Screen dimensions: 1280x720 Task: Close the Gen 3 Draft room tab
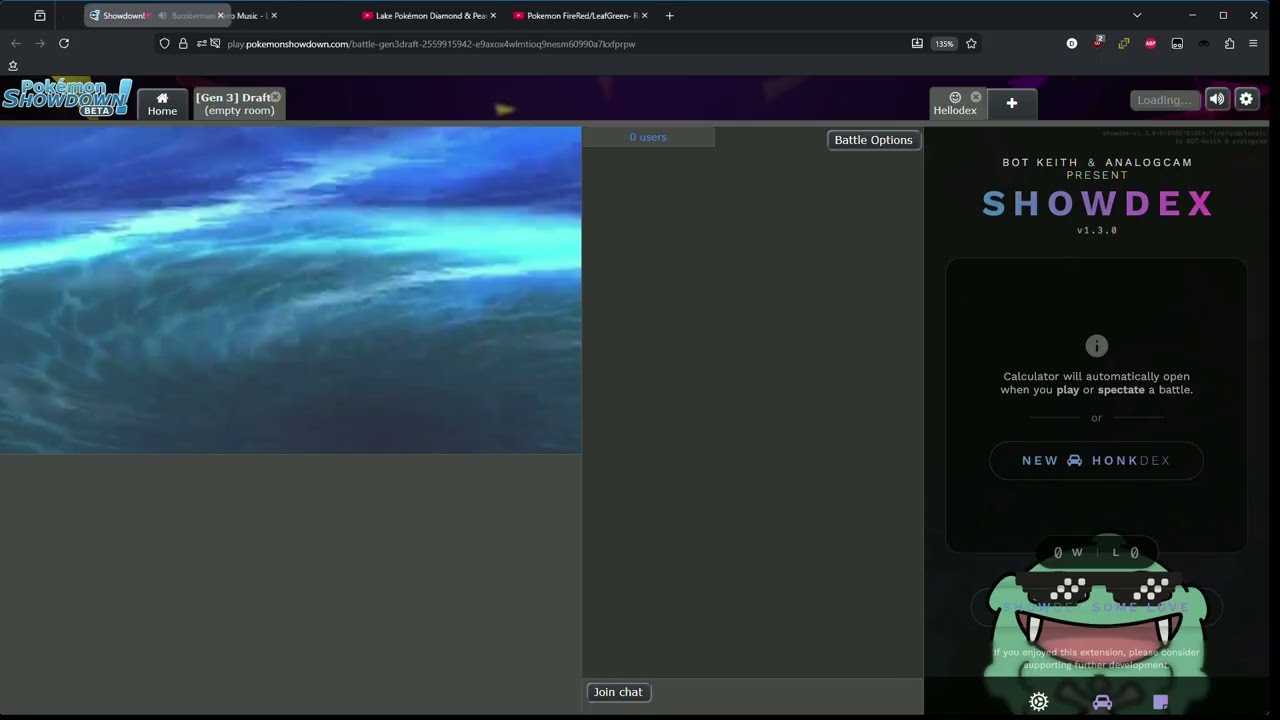tap(275, 97)
